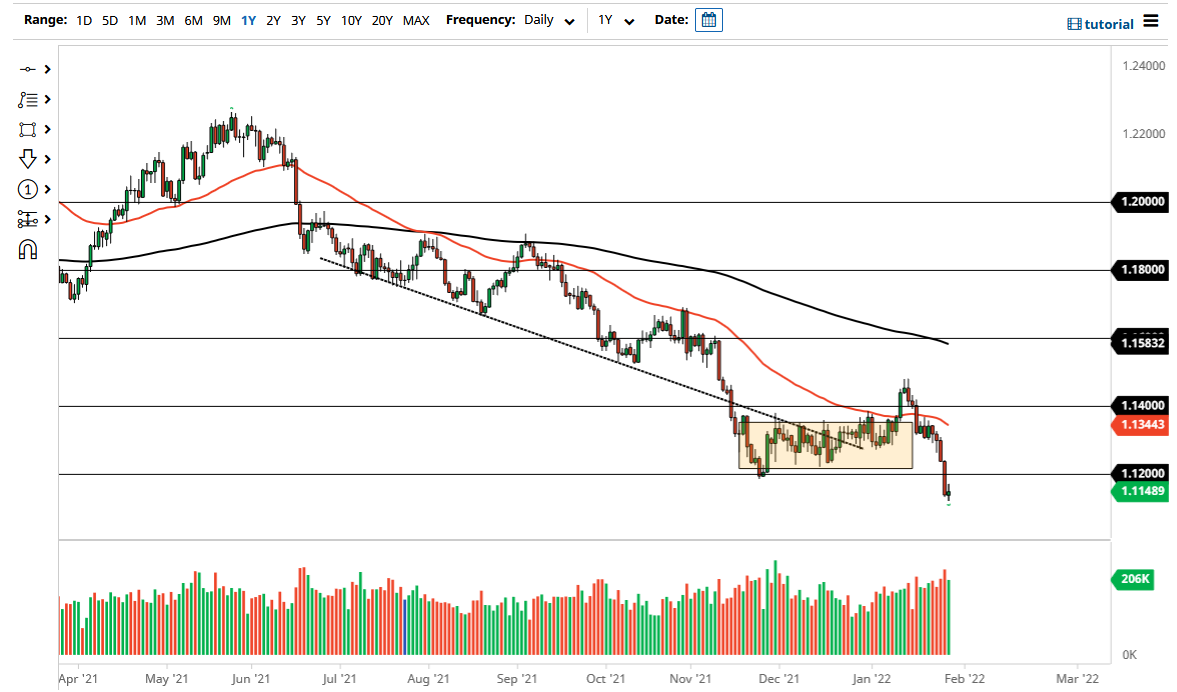Open the Frequency dropdown
Image resolution: width=1177 pixels, height=692 pixels.
pyautogui.click(x=548, y=20)
